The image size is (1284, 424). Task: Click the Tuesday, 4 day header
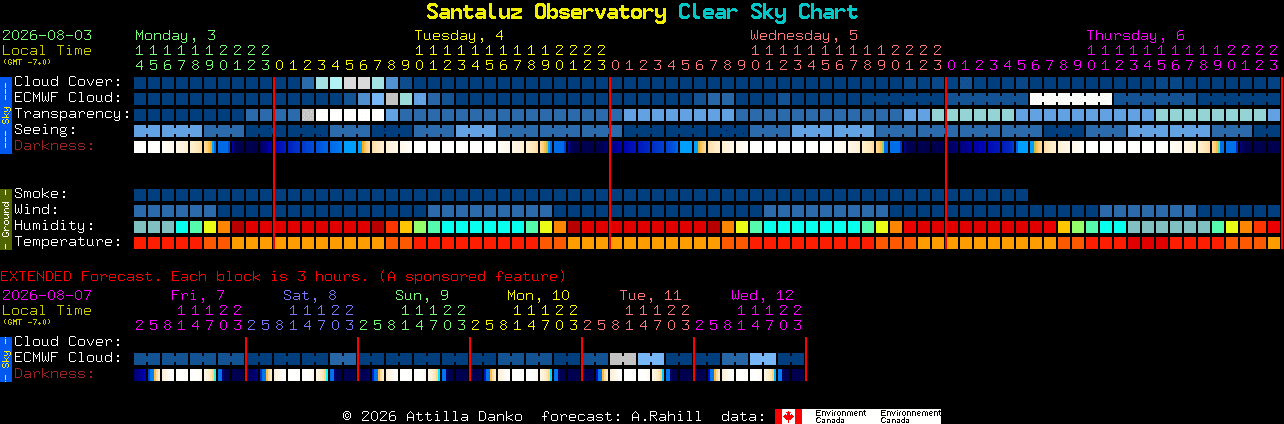click(459, 35)
